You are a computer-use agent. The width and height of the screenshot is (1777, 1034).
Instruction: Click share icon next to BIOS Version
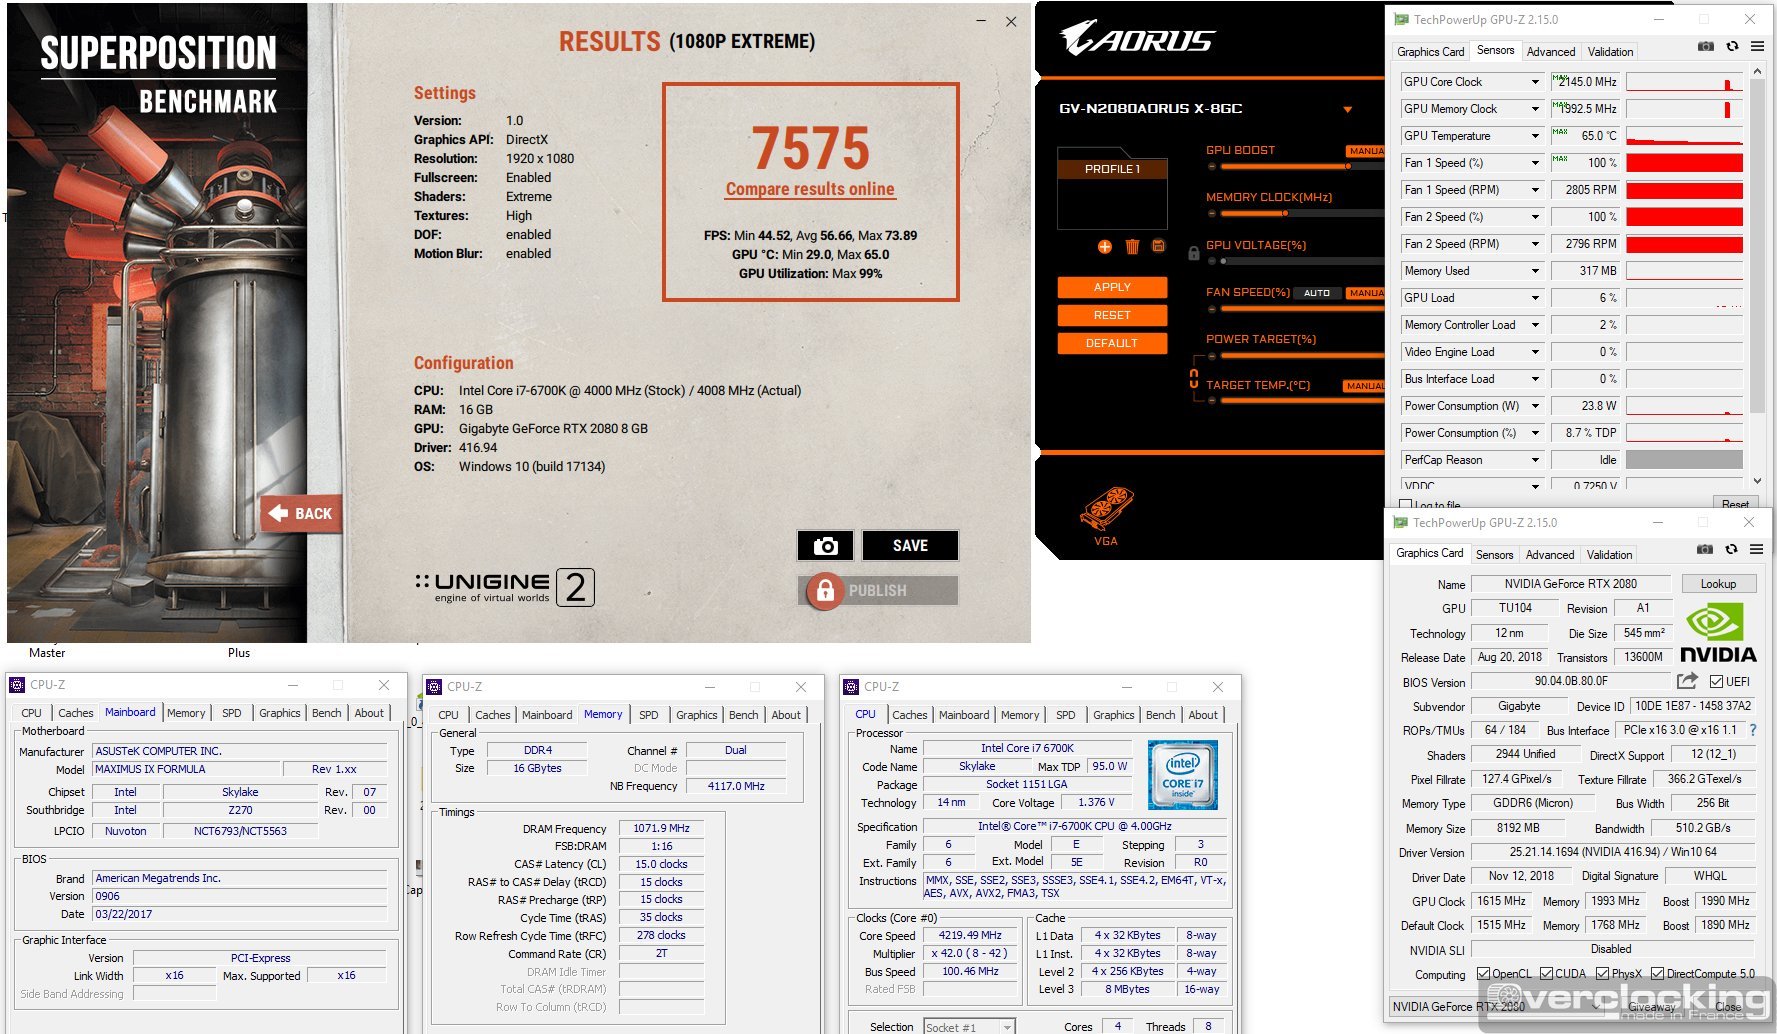(x=1687, y=681)
